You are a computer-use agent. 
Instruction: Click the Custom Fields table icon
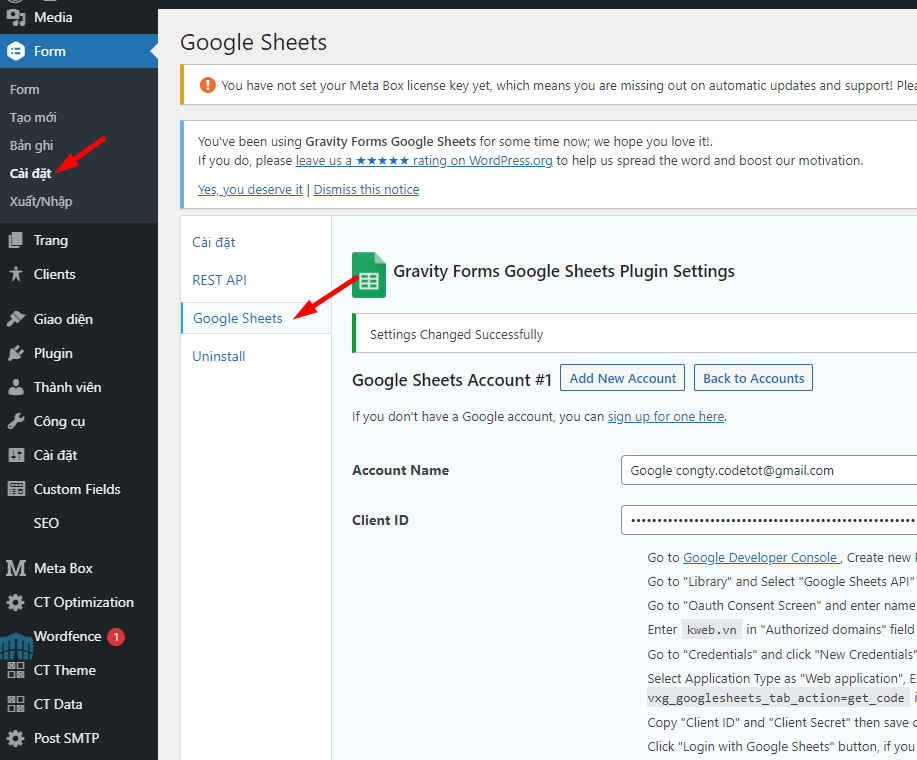[x=16, y=489]
